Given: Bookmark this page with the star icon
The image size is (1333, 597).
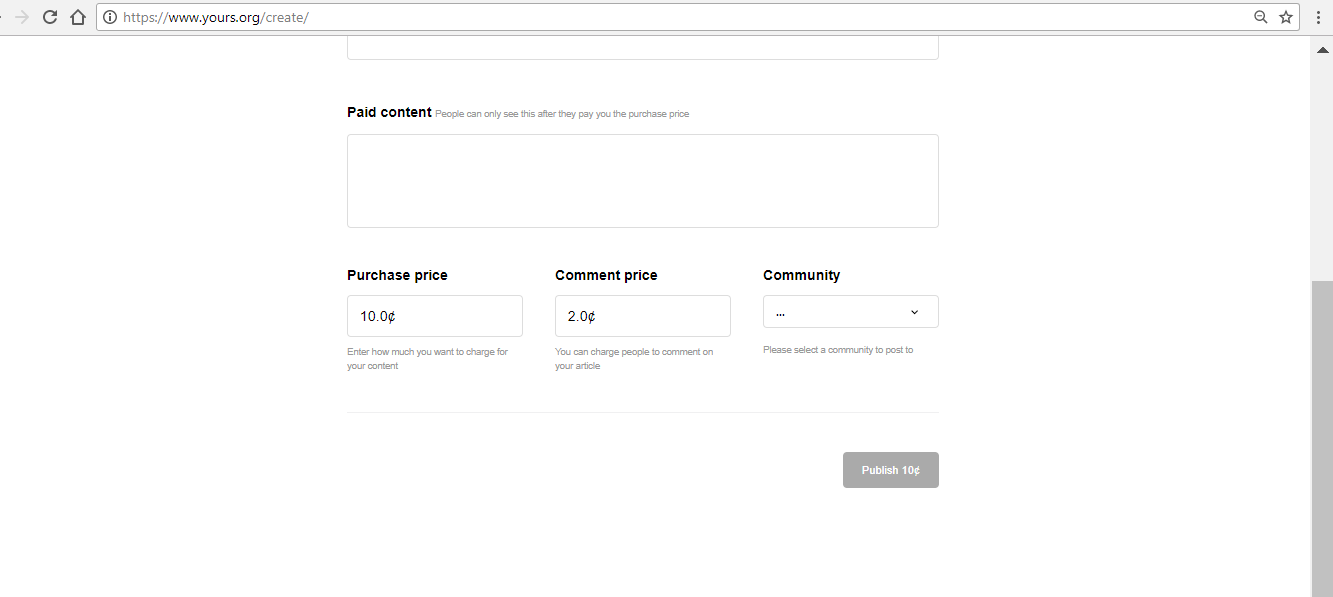Looking at the screenshot, I should pyautogui.click(x=1286, y=17).
